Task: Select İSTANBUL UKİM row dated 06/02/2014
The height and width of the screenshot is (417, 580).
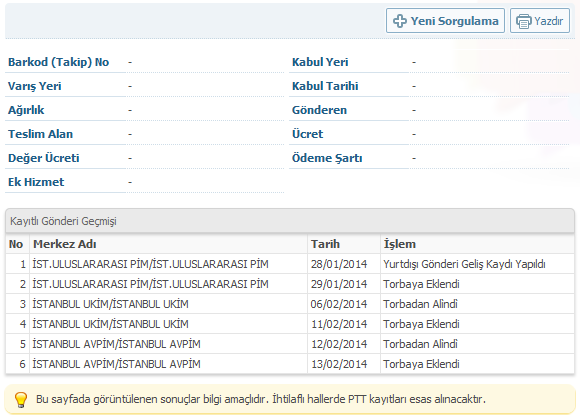Action: click(x=290, y=304)
